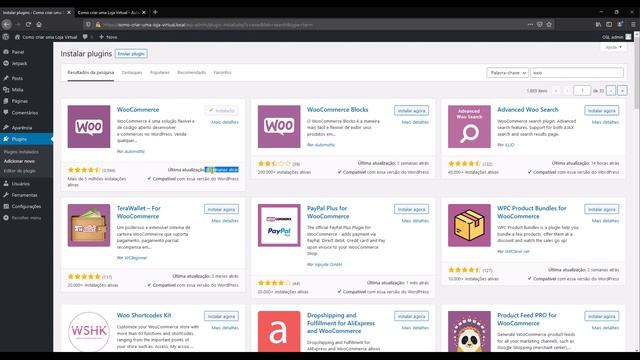
Task: Open 'Mais detalhes' for WooCommerce
Action: coord(225,122)
